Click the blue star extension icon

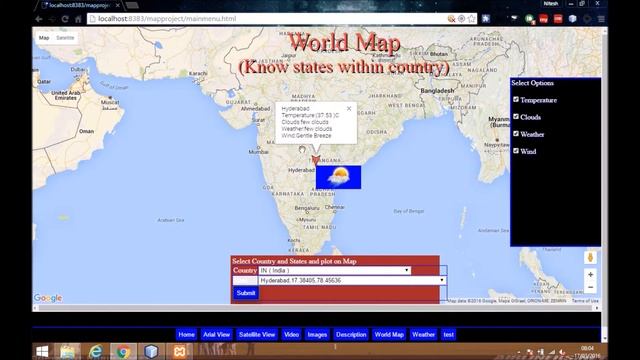(486, 19)
